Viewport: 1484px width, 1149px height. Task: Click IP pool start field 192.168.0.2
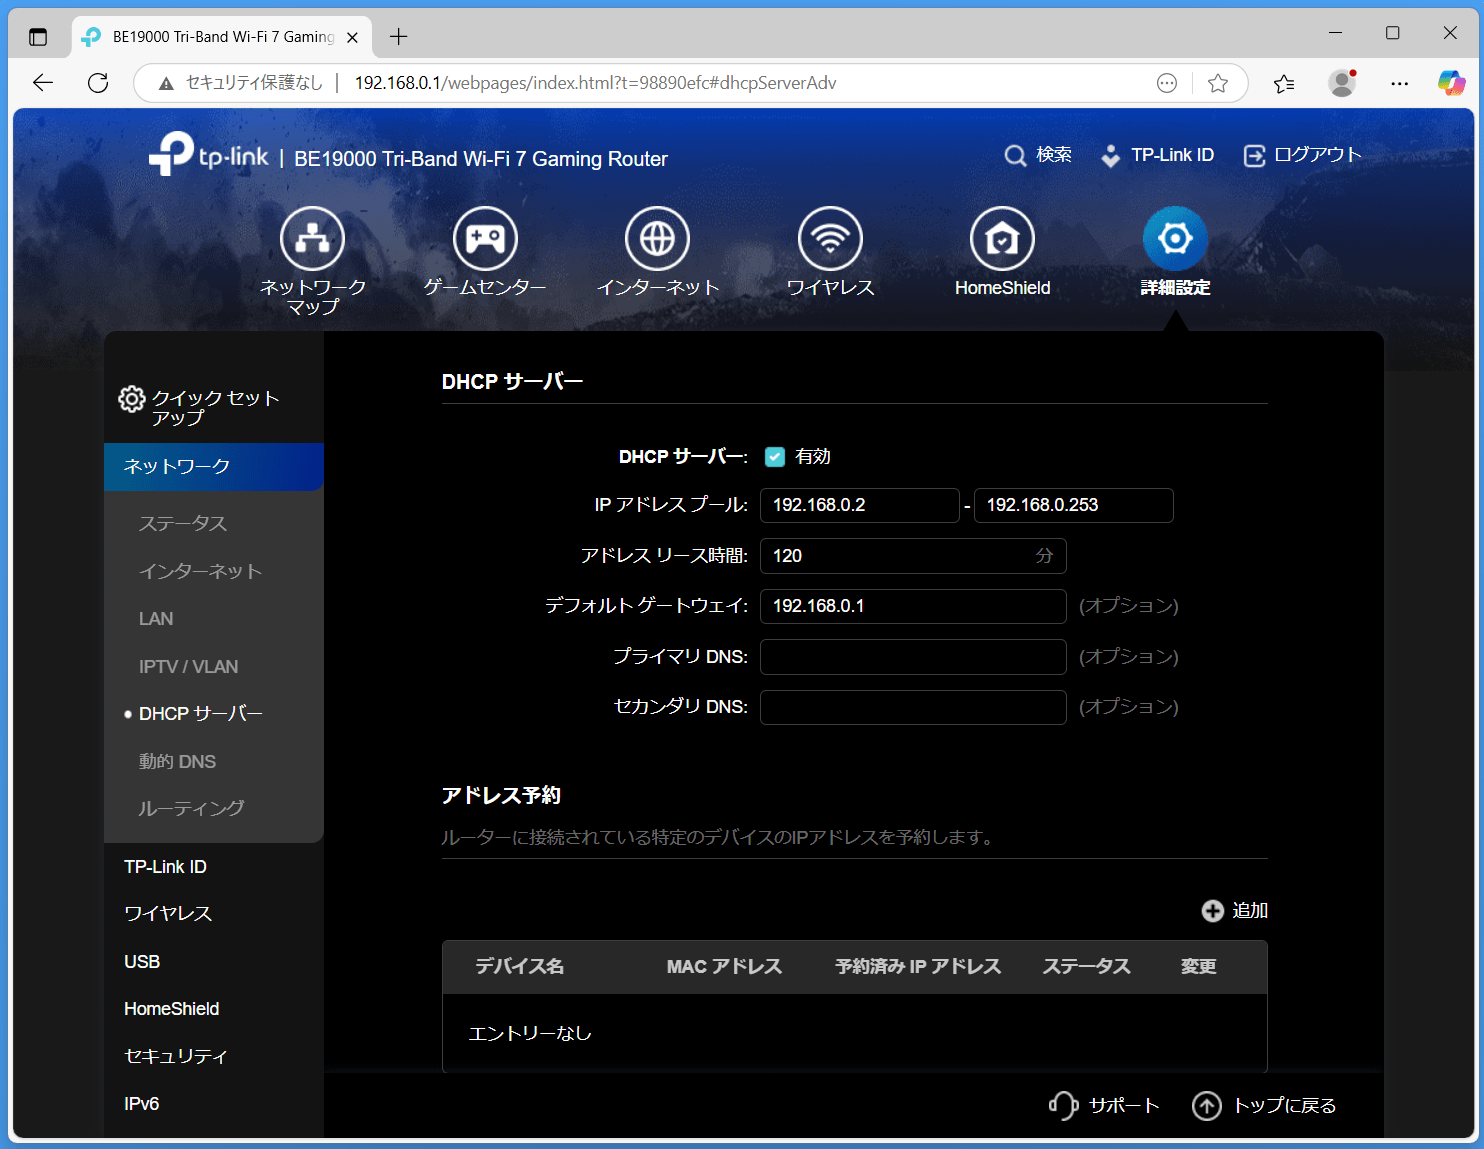(x=860, y=505)
